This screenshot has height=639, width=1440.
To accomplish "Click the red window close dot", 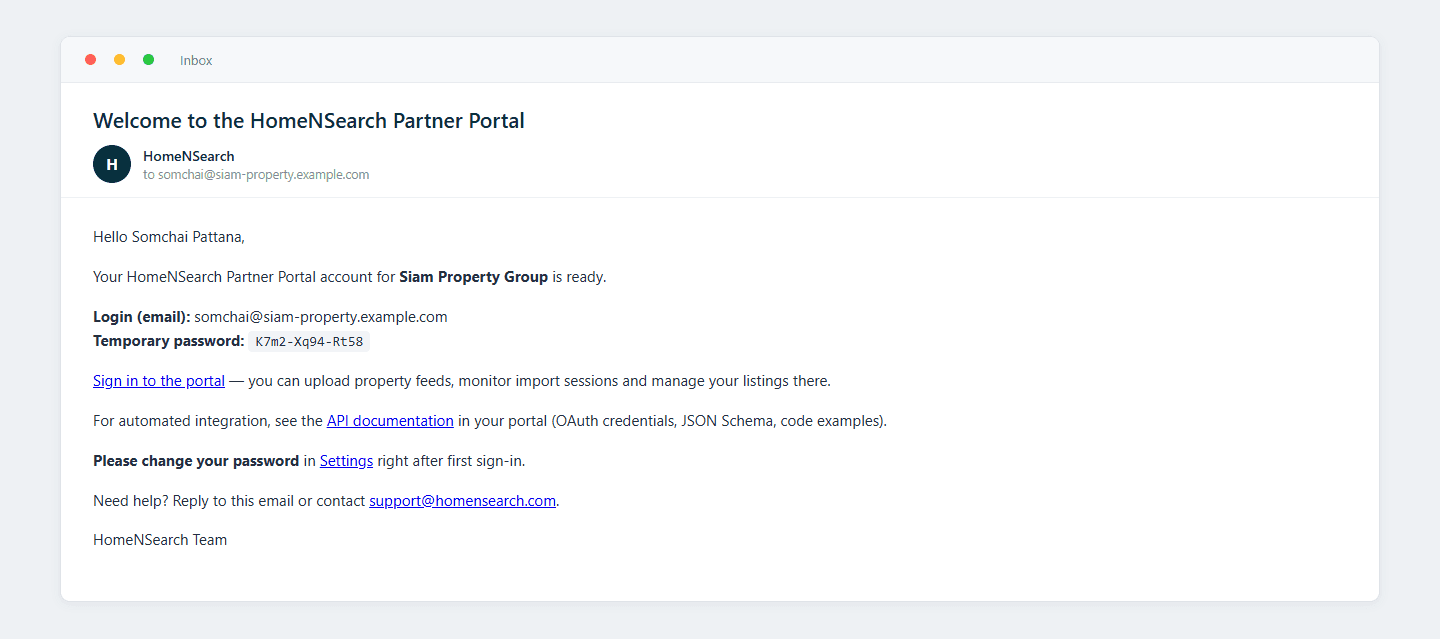I will [91, 60].
